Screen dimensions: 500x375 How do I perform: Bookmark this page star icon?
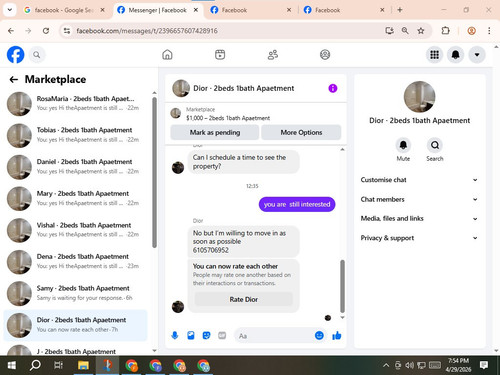click(x=421, y=31)
